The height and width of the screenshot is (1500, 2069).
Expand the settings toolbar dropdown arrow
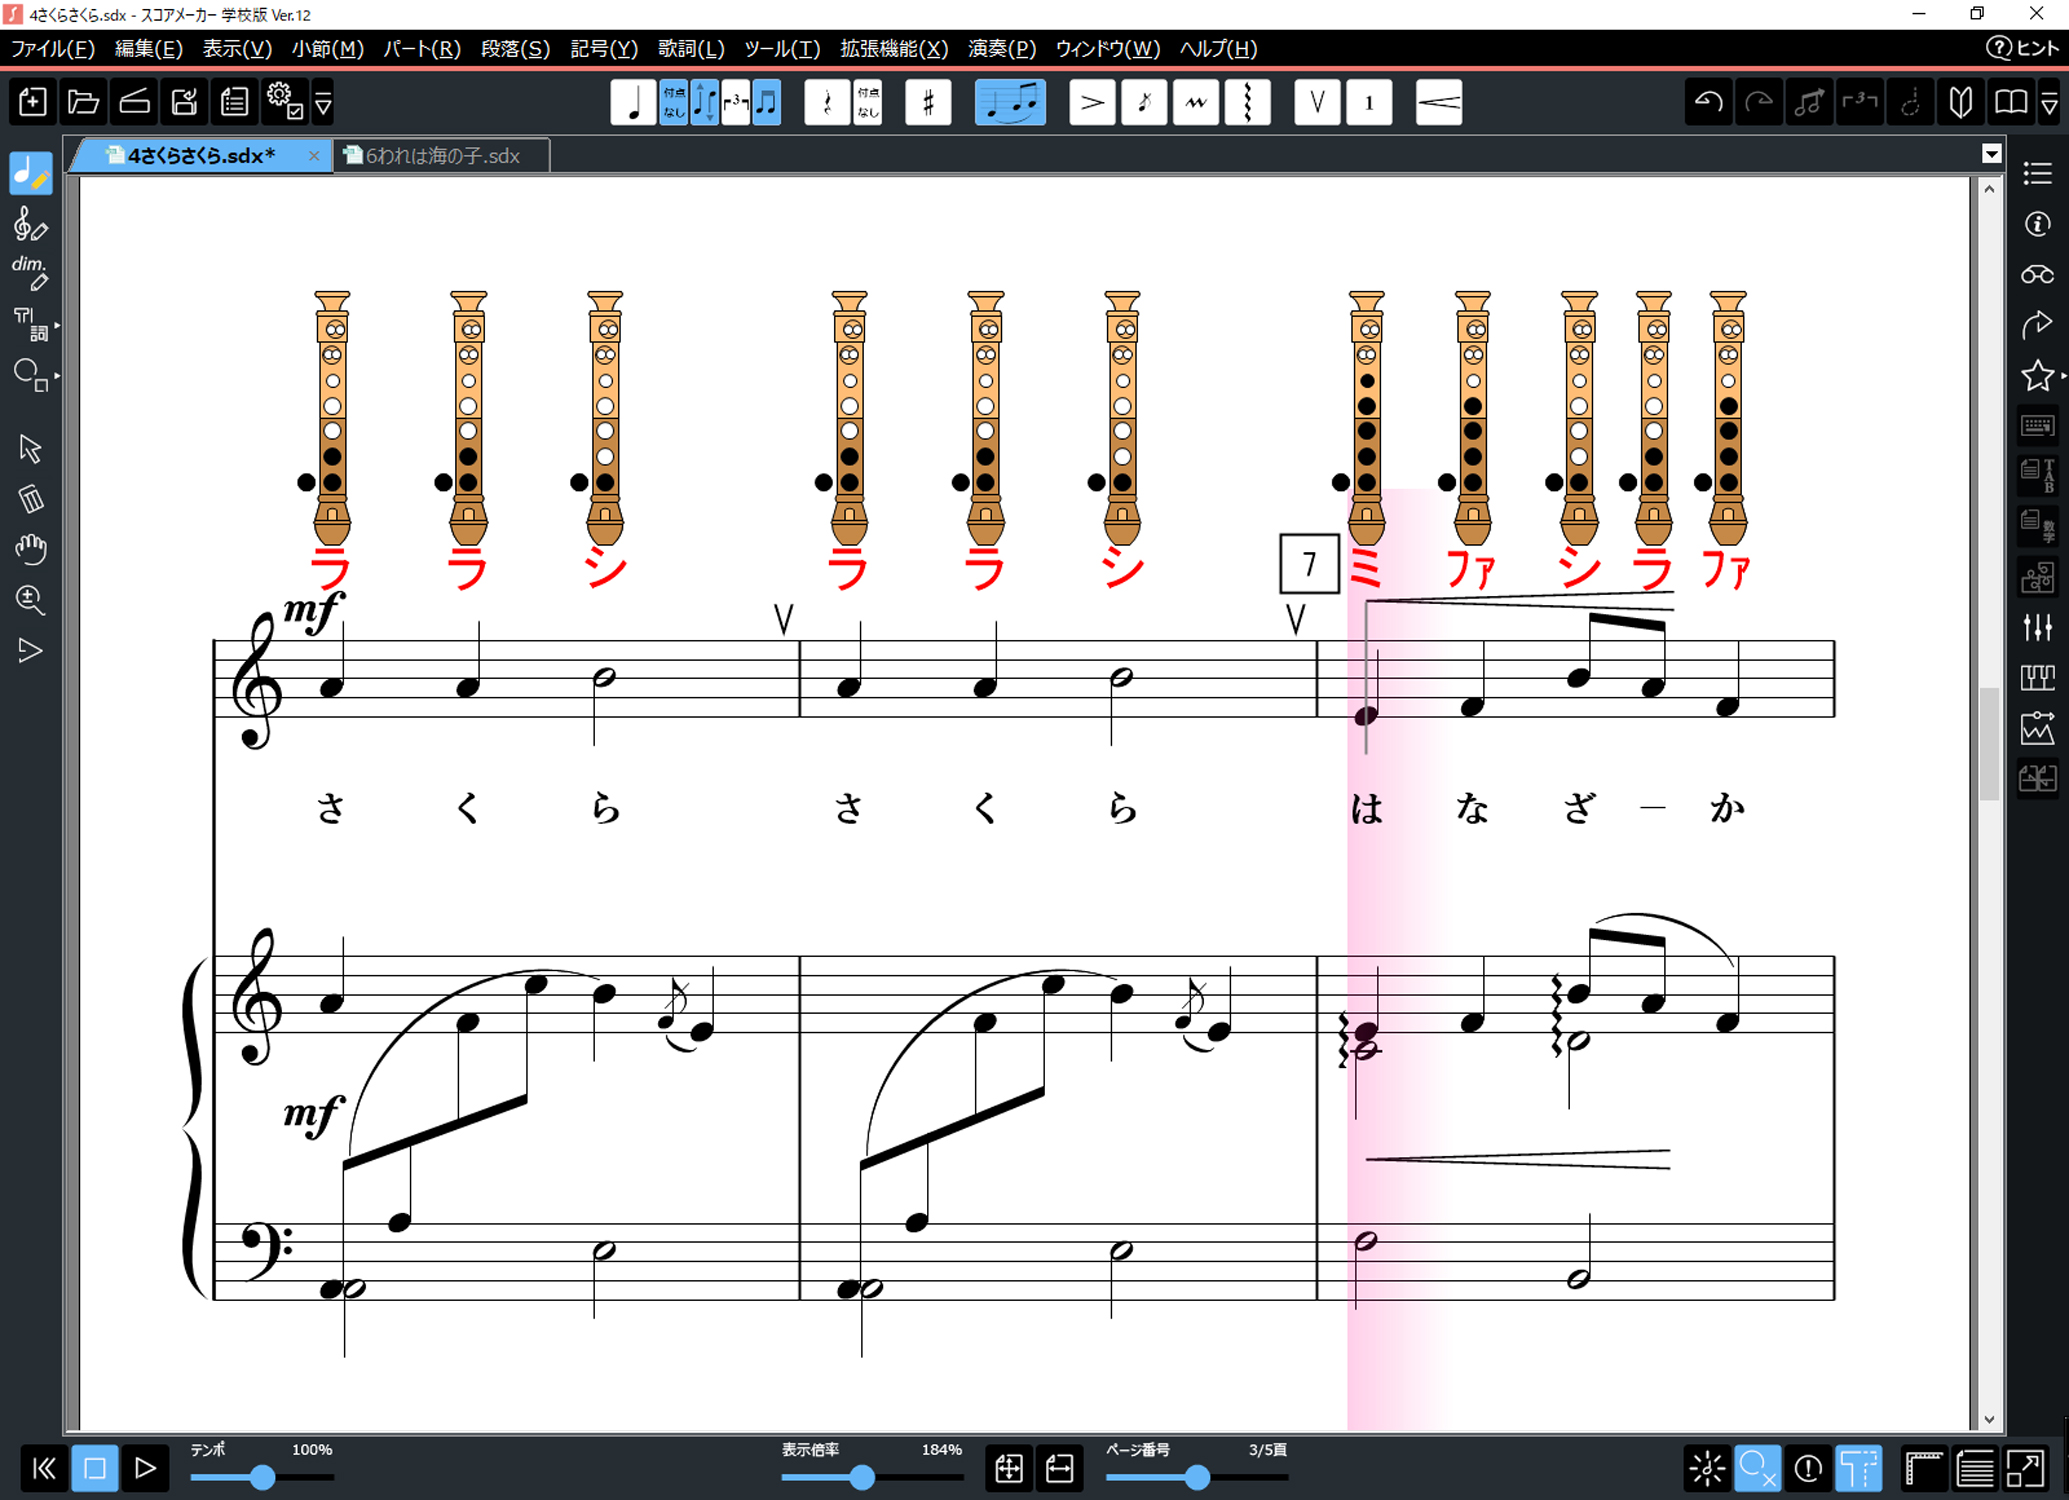[x=323, y=102]
